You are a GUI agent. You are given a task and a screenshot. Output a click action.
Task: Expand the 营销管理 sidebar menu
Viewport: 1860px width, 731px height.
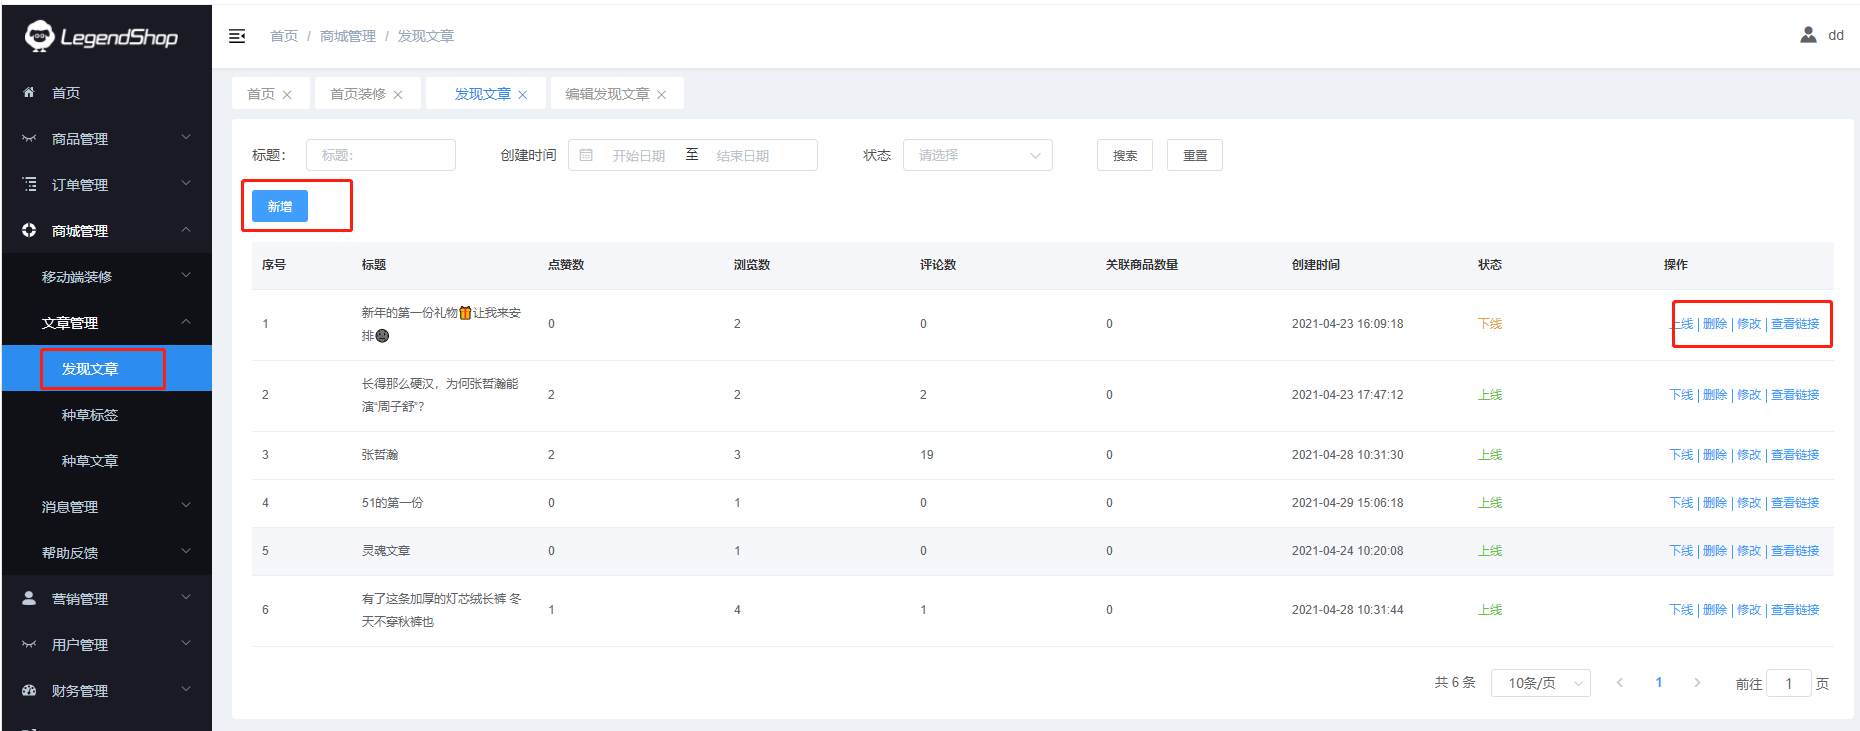106,598
